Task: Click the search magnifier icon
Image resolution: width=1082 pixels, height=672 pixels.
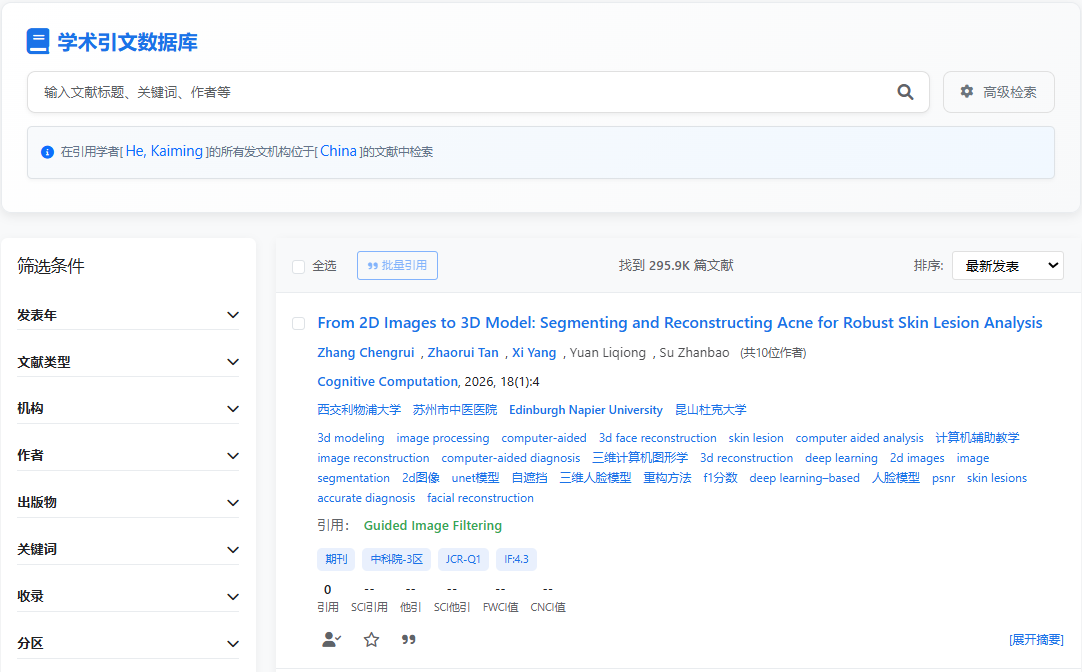Action: click(x=905, y=92)
